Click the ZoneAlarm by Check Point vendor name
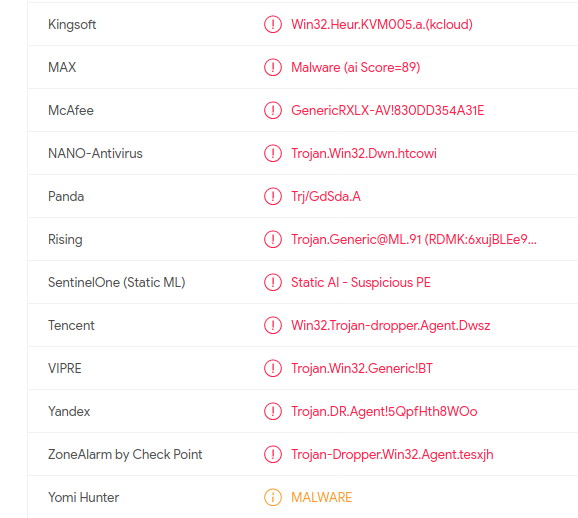 click(125, 455)
